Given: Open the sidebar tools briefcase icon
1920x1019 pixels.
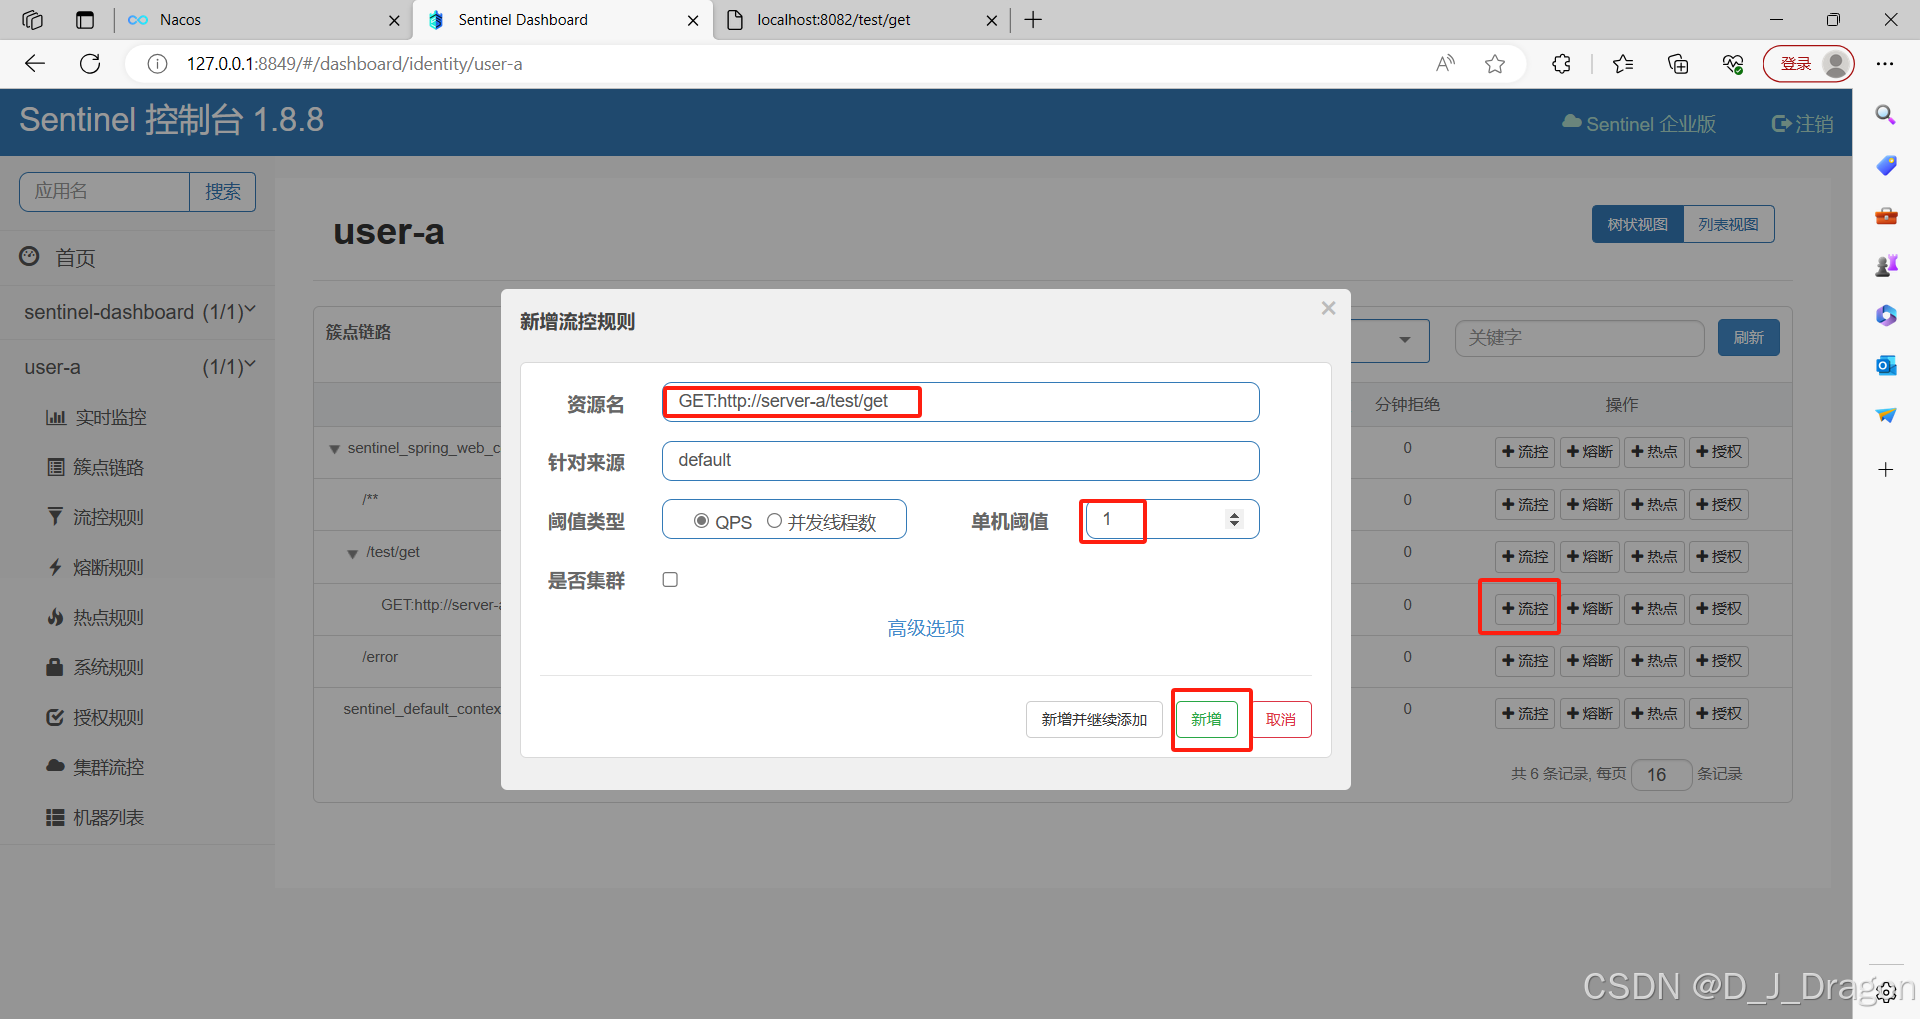Looking at the screenshot, I should coord(1886,215).
